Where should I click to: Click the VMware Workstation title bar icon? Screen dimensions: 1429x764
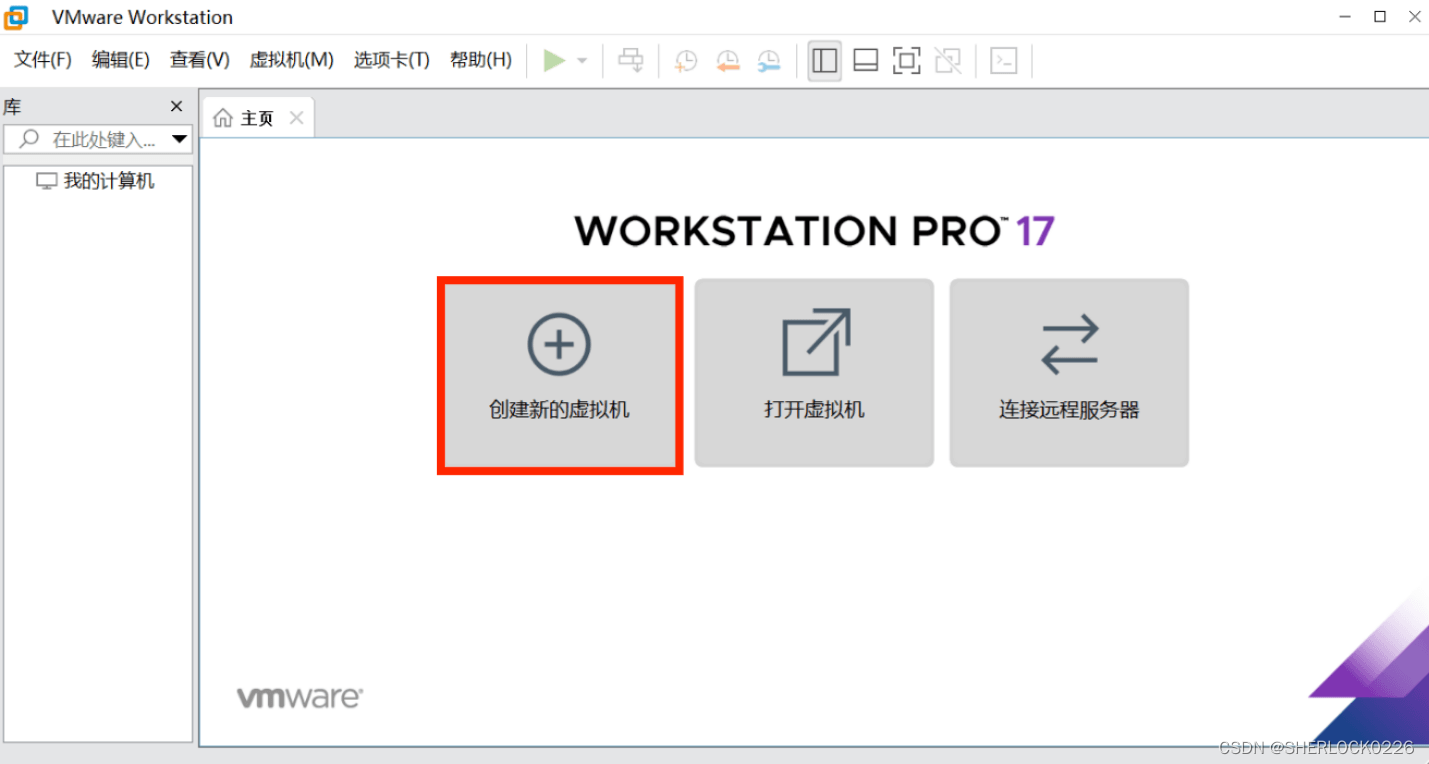[x=16, y=17]
